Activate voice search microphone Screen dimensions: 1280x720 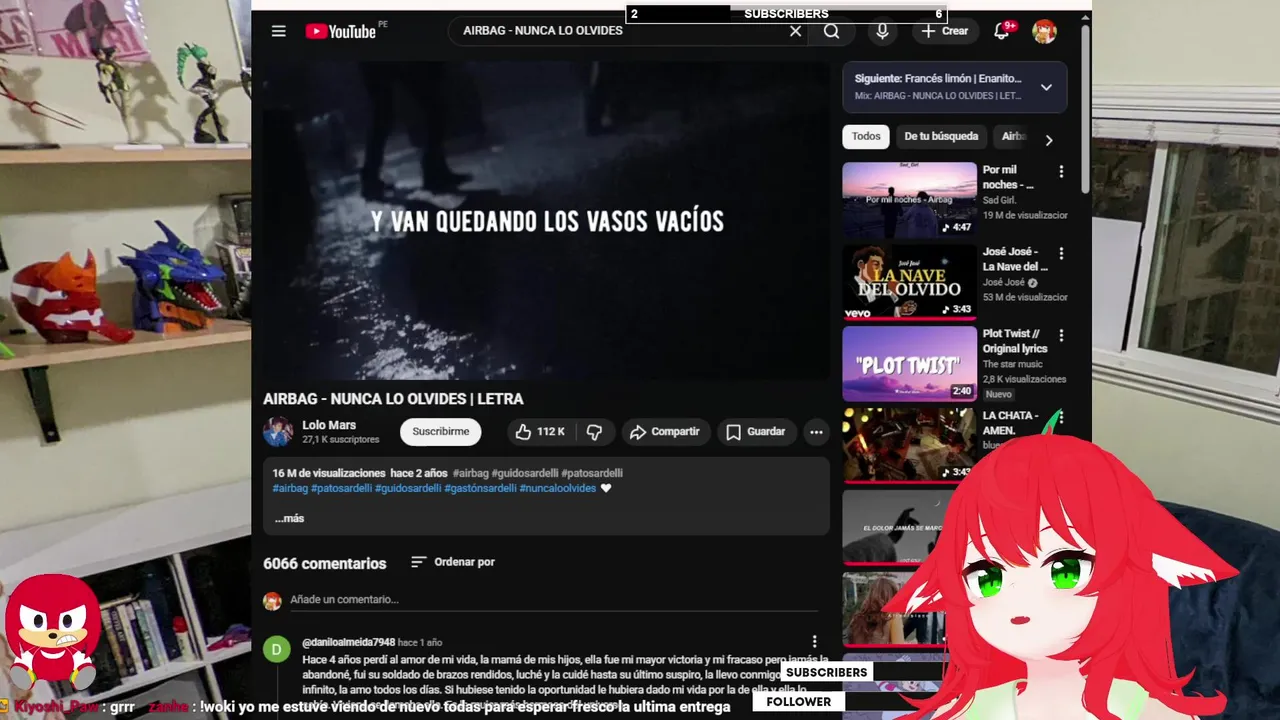click(x=882, y=31)
